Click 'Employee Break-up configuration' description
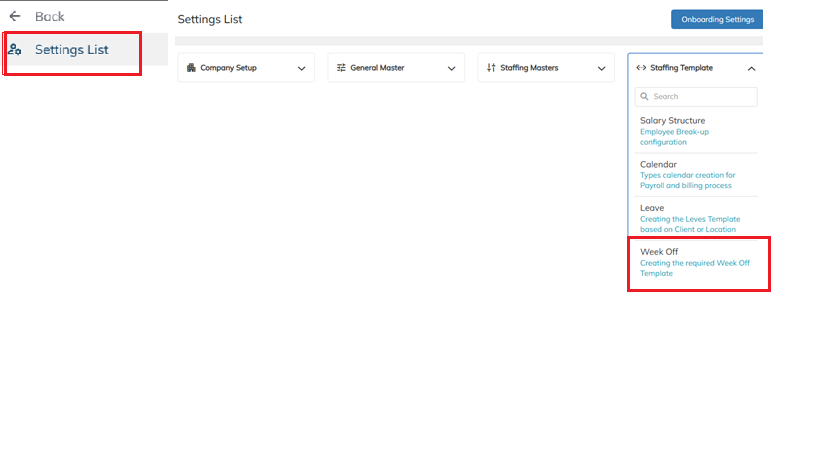The image size is (819, 460). [674, 137]
